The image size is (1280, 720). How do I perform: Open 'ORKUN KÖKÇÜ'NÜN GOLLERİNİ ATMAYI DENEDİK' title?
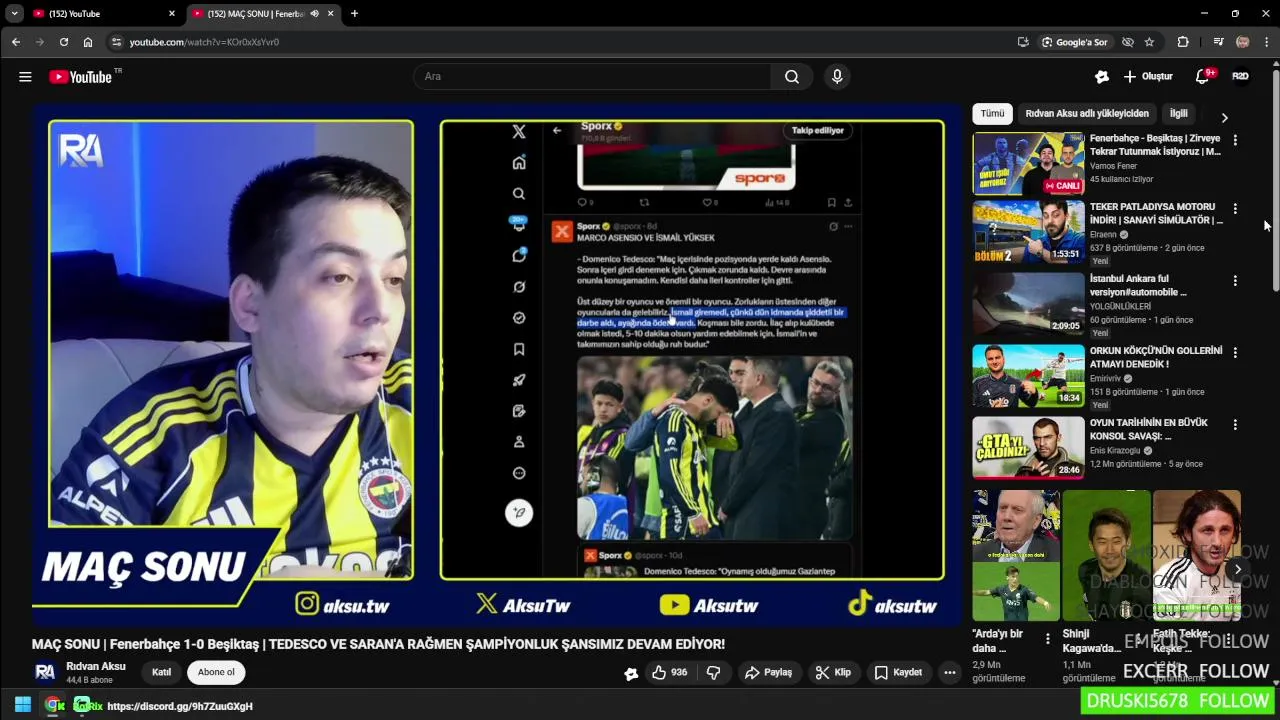1156,358
